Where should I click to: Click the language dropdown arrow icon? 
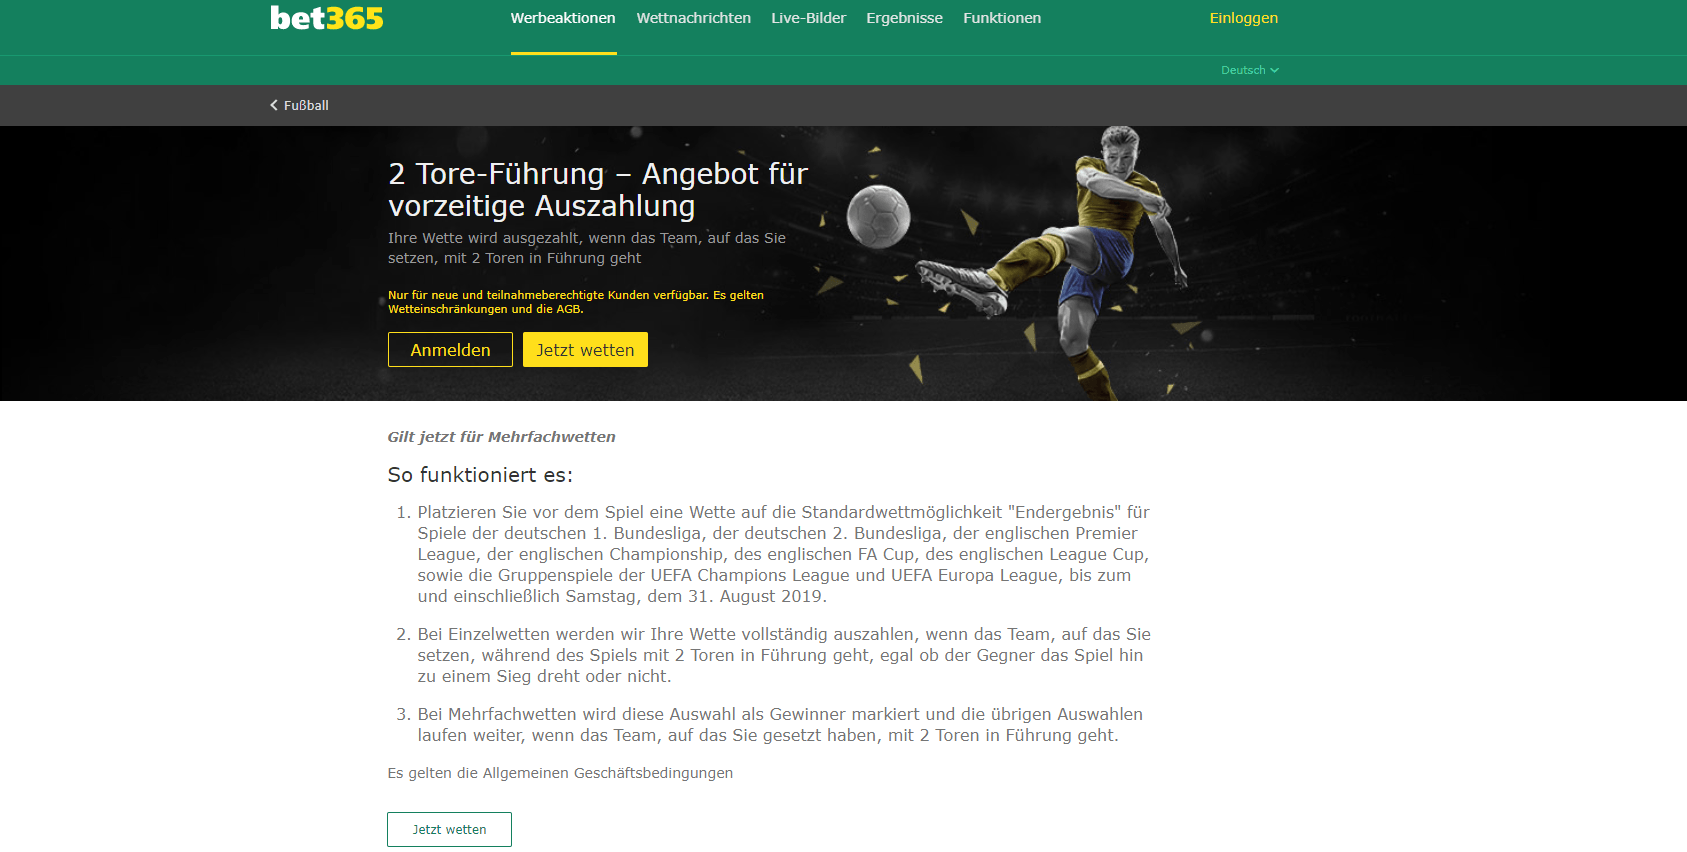1275,70
